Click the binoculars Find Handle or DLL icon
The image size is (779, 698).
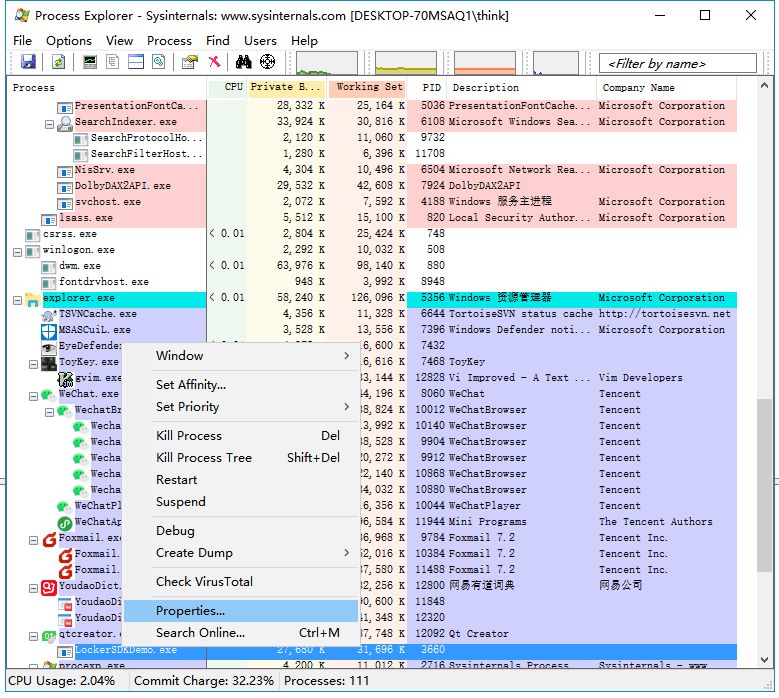(243, 62)
